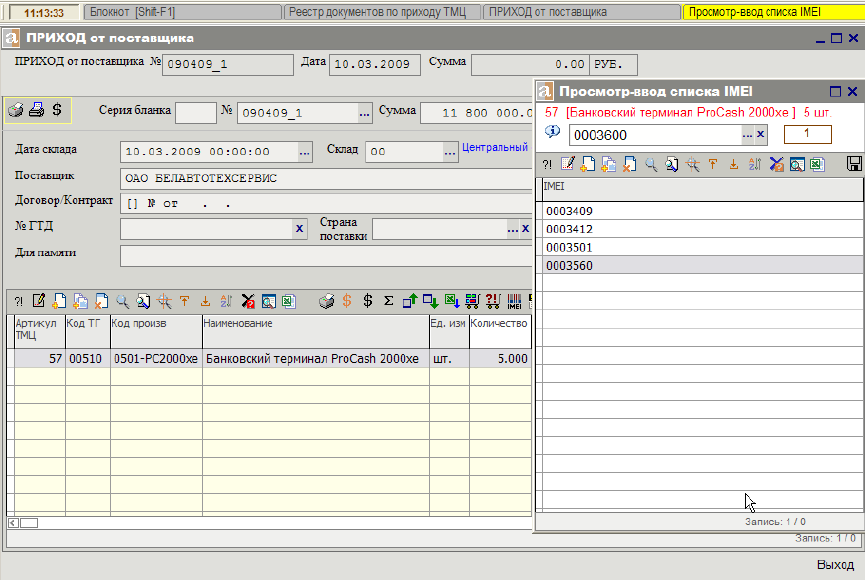
Task: Open the blank number '...' lookup
Action: pyautogui.click(x=364, y=113)
